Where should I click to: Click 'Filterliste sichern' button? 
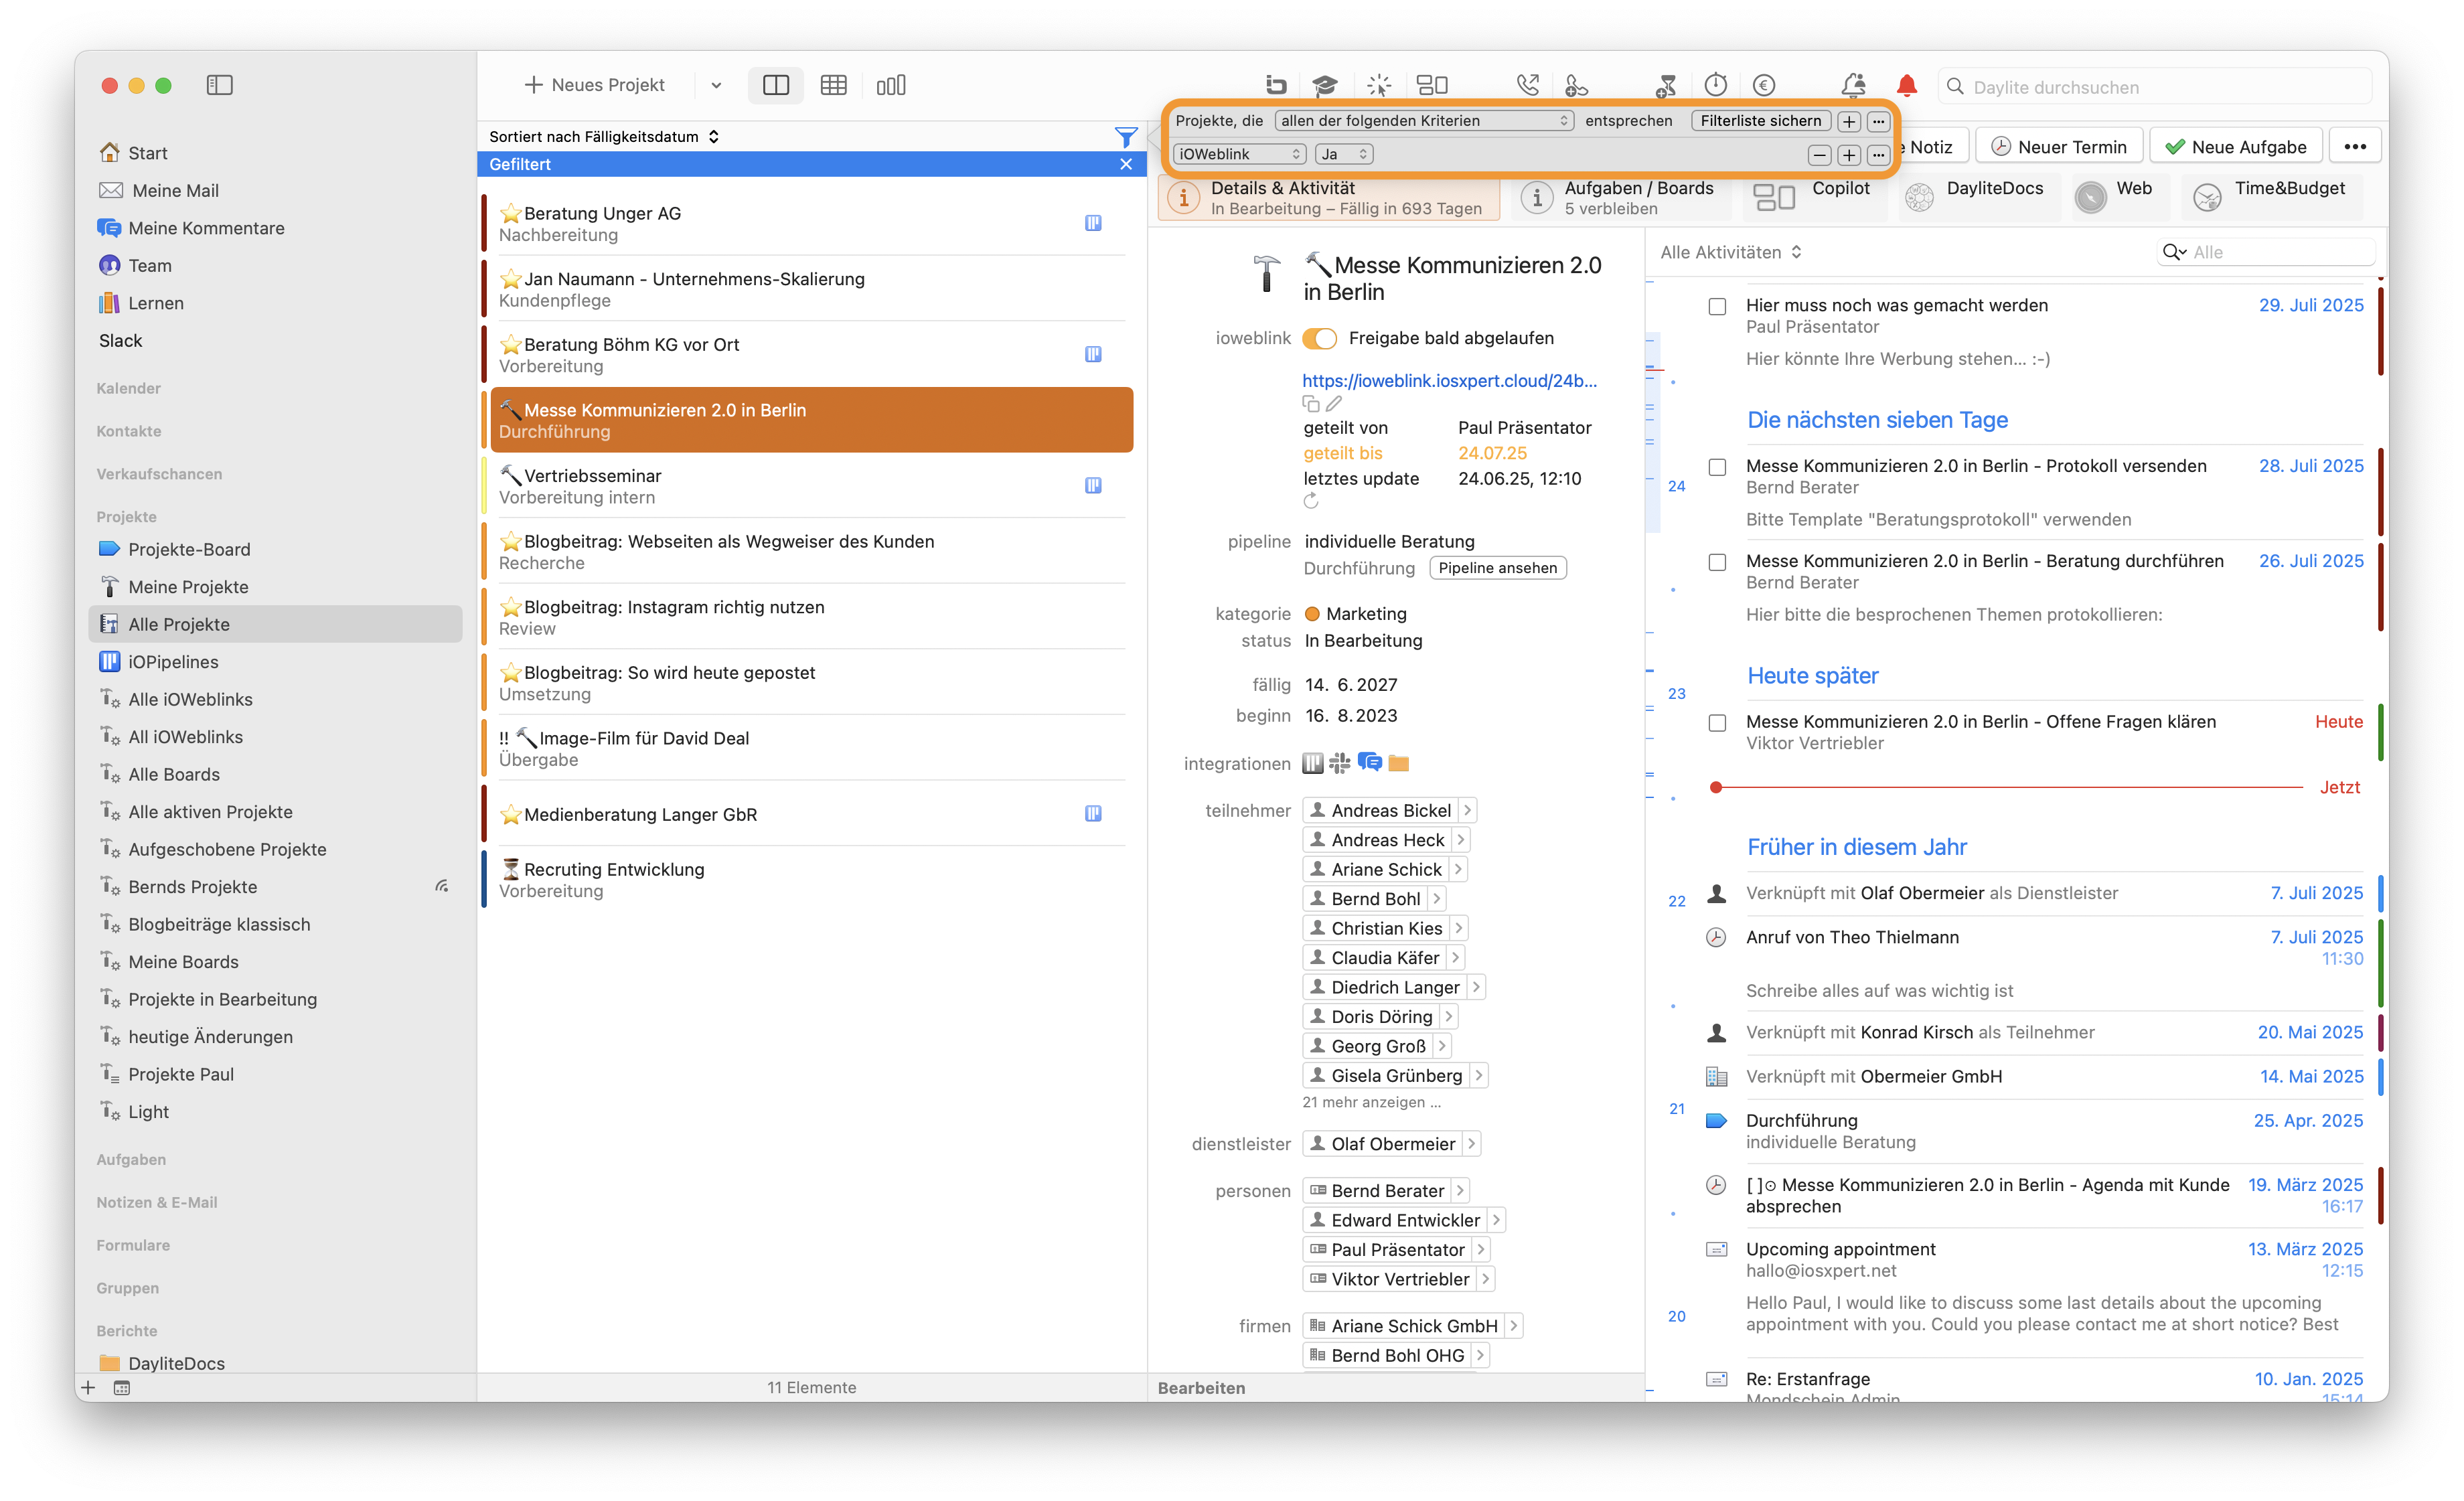1760,121
